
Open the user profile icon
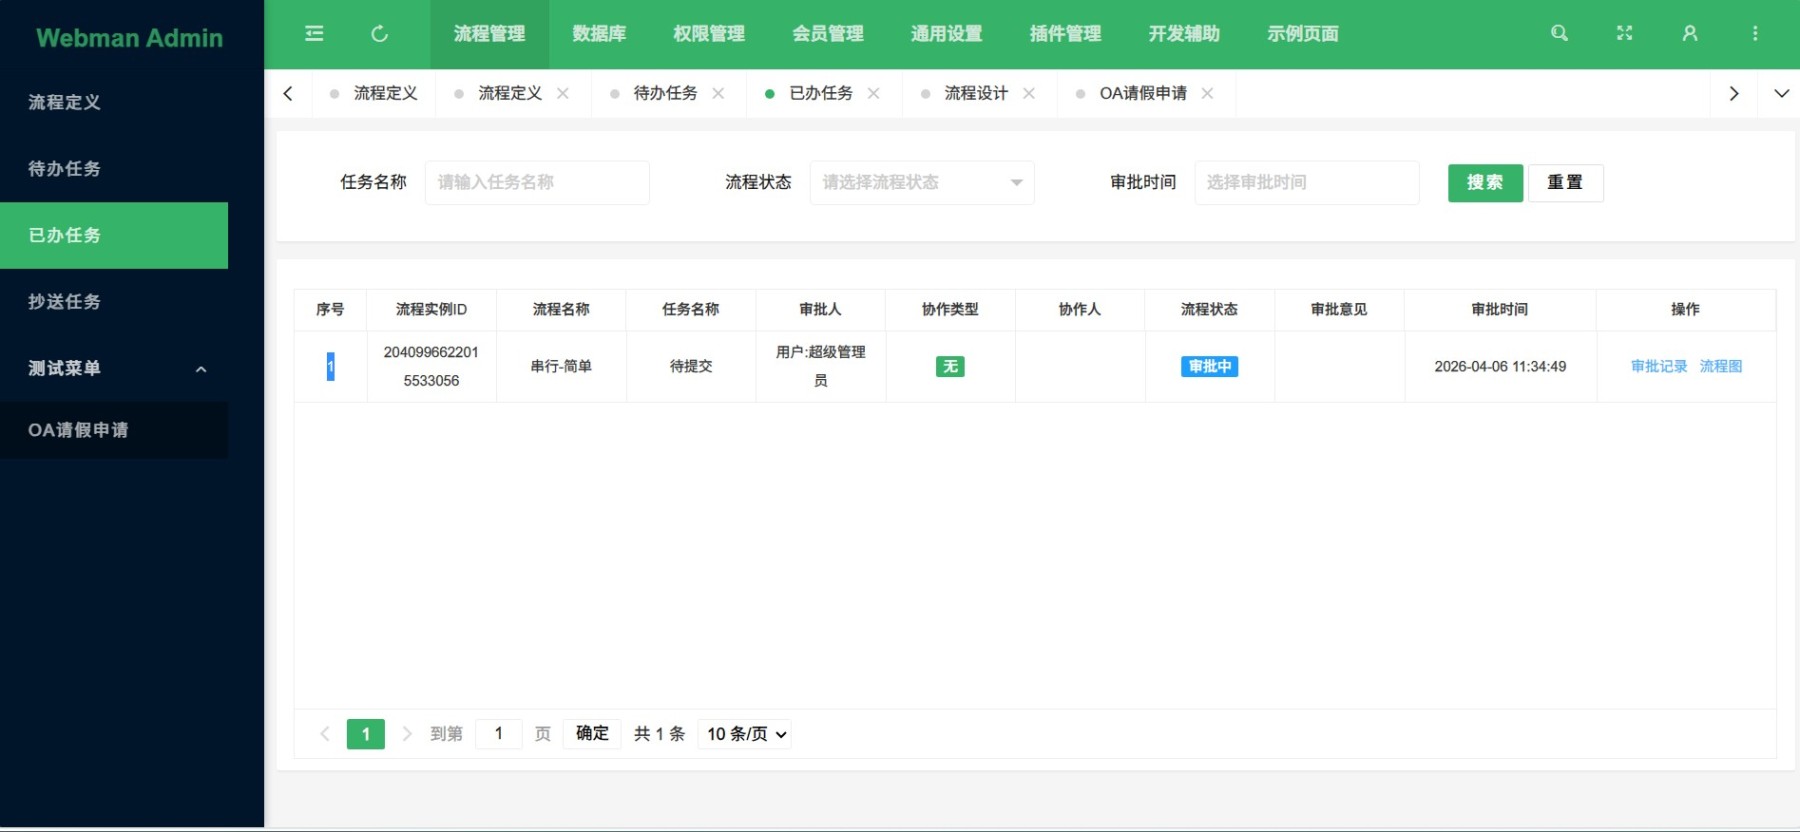pos(1690,34)
